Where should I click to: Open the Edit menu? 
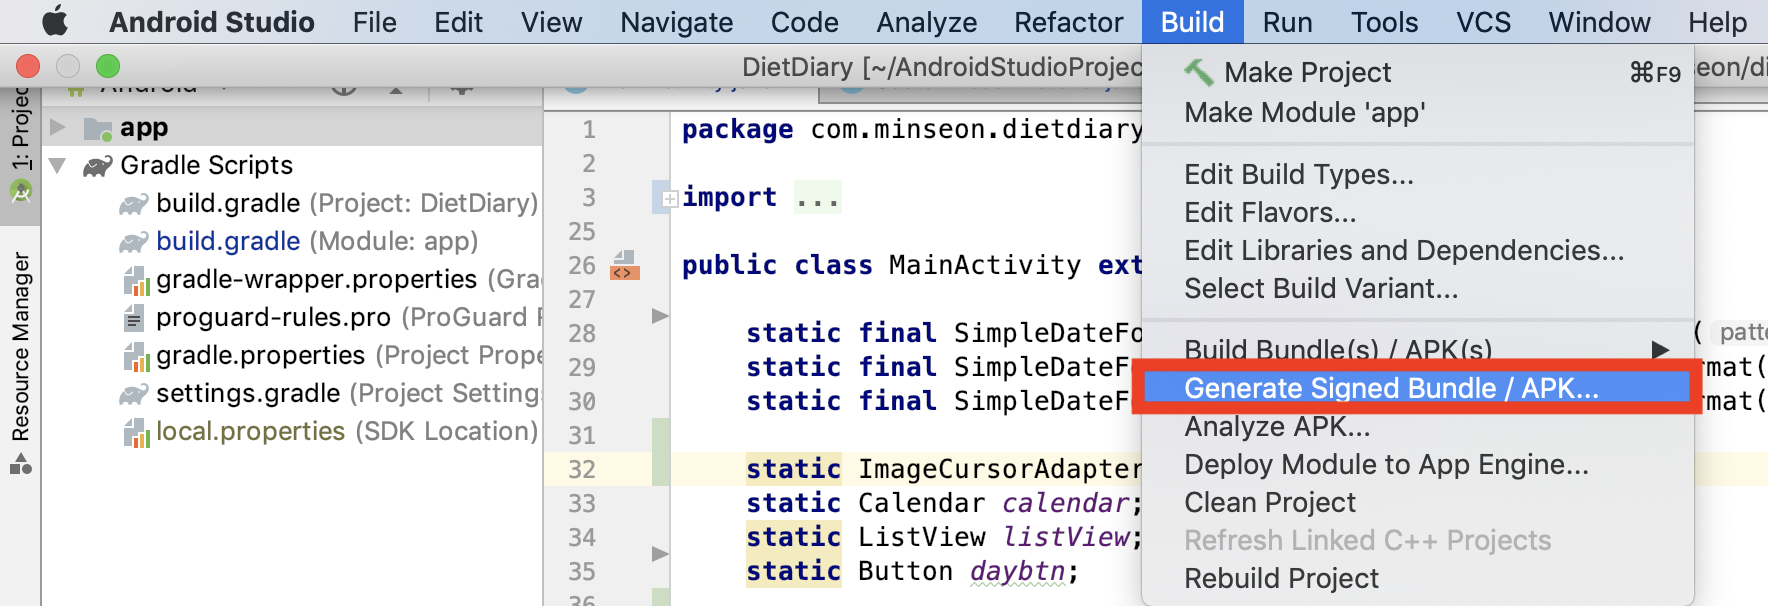(459, 22)
